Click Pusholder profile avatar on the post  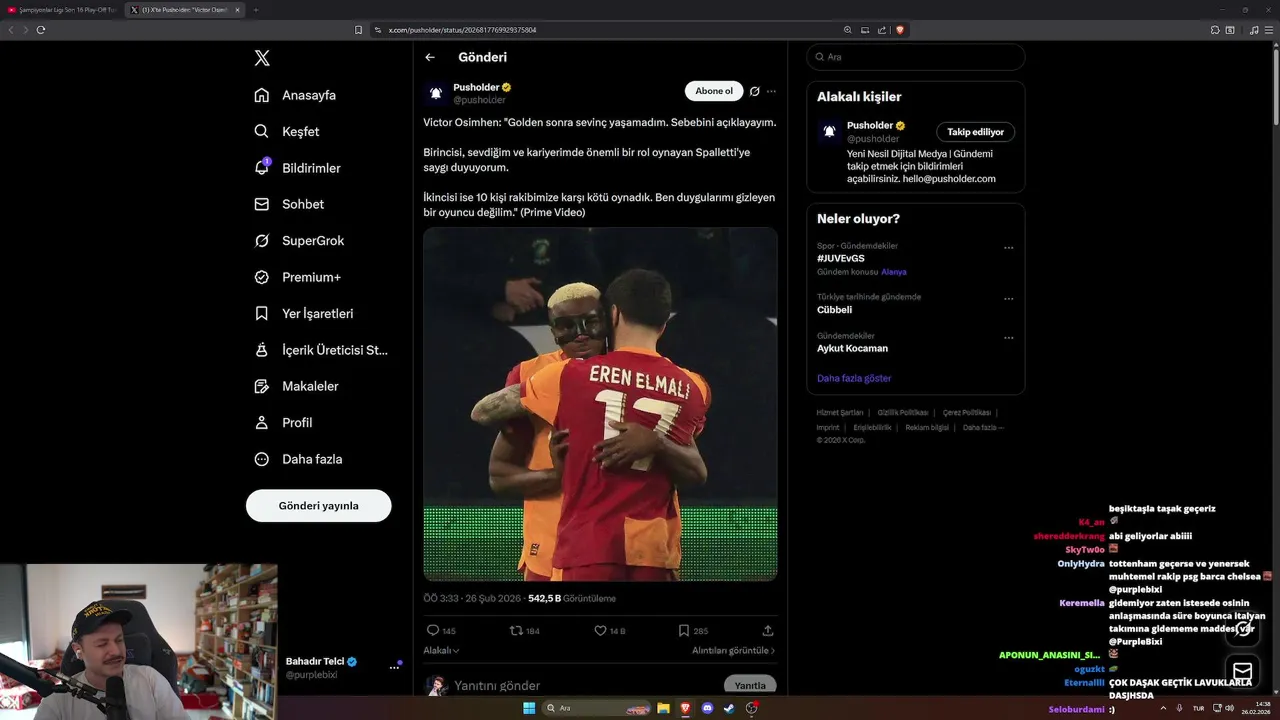[x=436, y=93]
